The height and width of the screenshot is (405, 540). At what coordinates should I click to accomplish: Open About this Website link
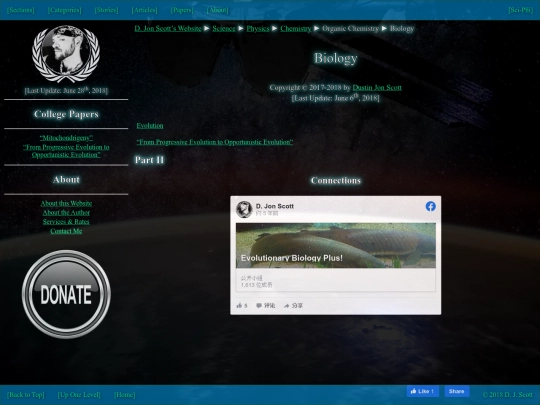pyautogui.click(x=66, y=203)
